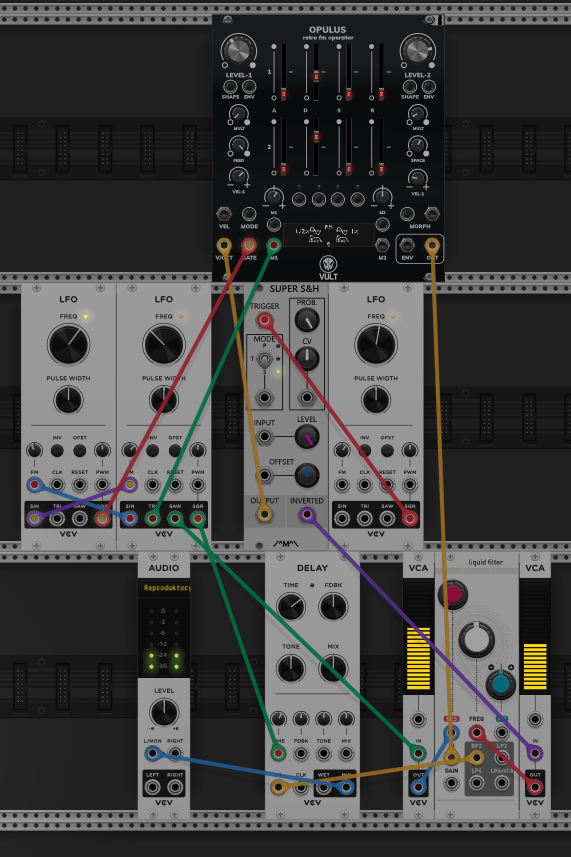Screen dimensions: 571x857
Task: Click the OUT jack on Opulus
Action: (x=432, y=245)
